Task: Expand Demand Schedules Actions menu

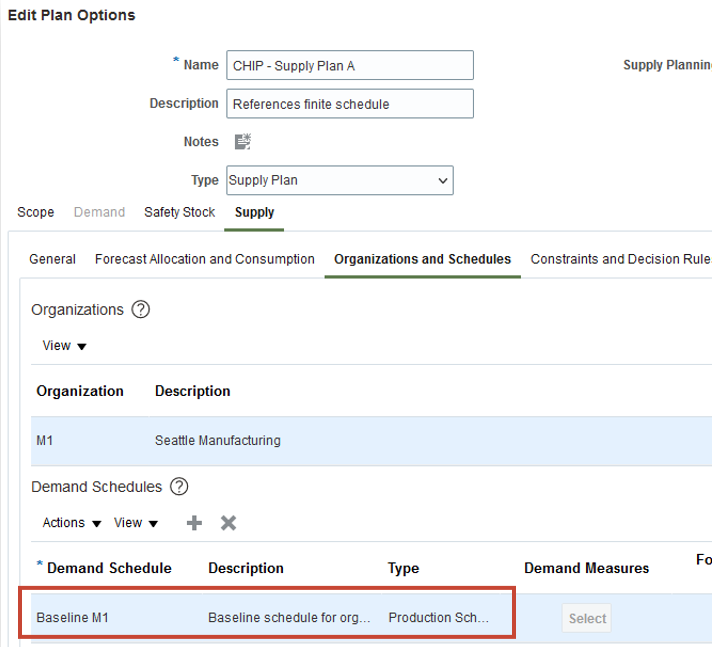Action: coord(72,523)
